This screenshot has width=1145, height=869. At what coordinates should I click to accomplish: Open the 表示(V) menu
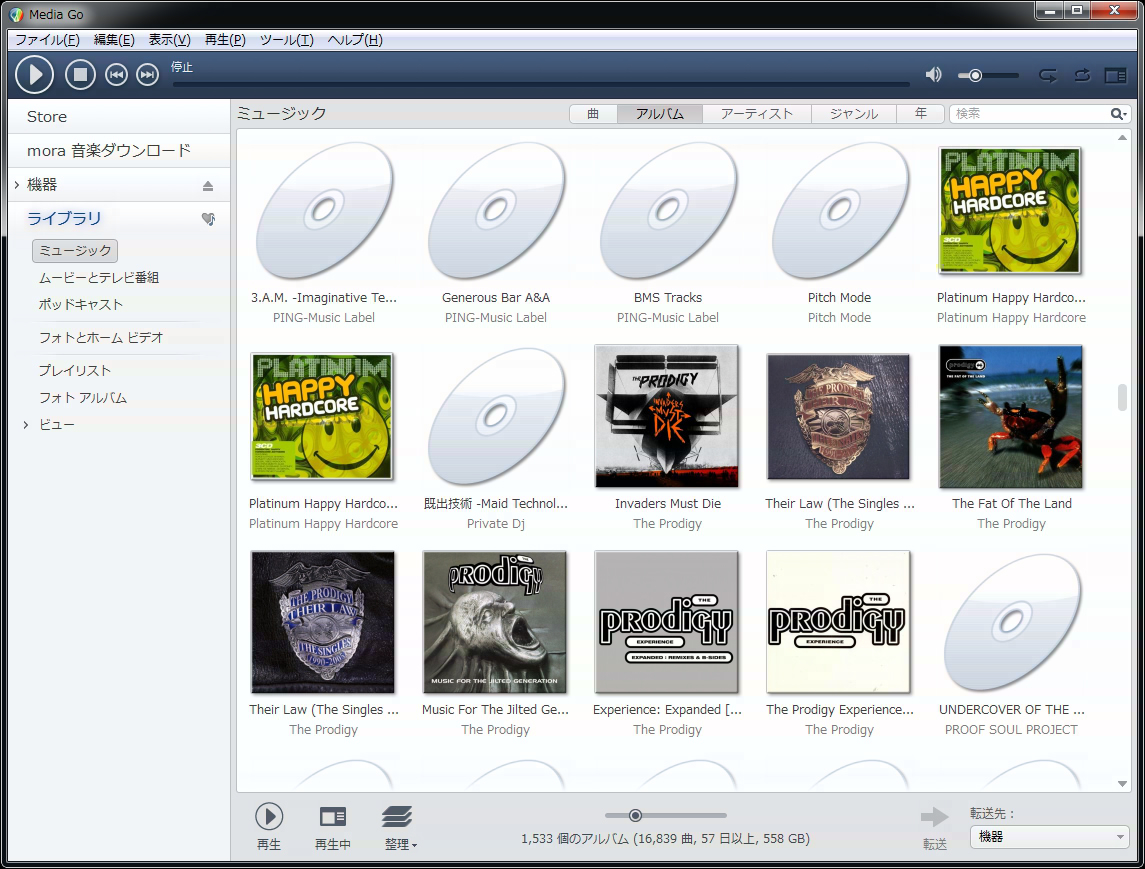[x=169, y=39]
